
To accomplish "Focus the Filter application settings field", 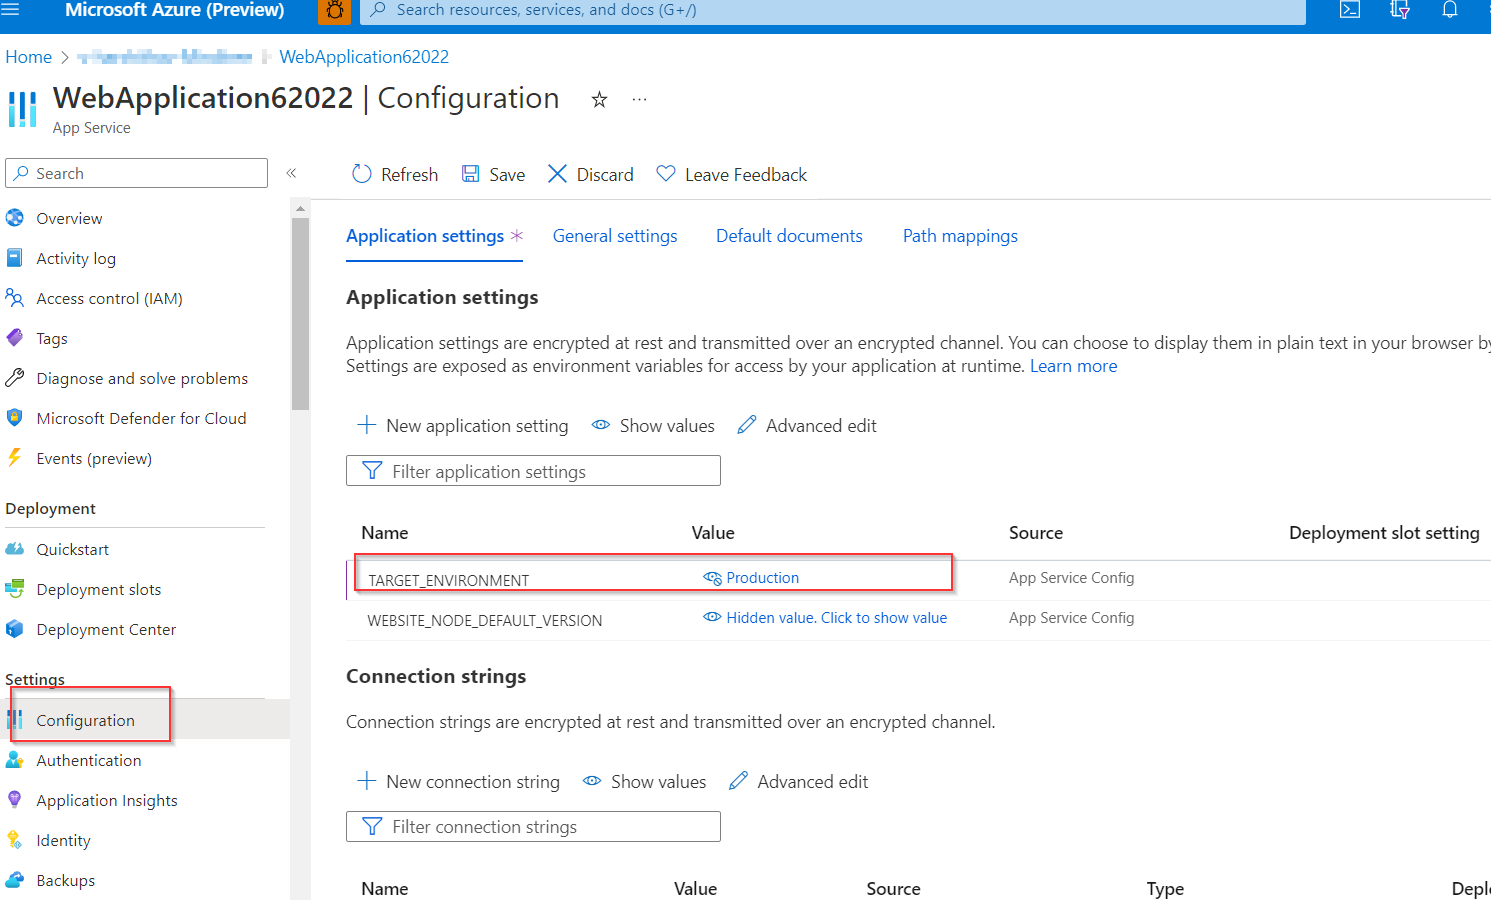I will [x=533, y=471].
